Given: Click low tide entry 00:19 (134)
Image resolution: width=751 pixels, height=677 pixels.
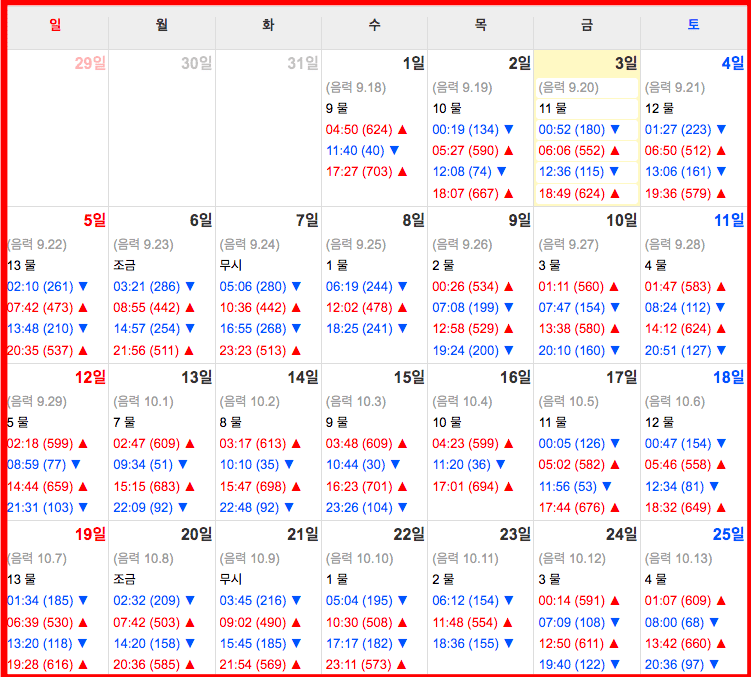Looking at the screenshot, I should (x=473, y=129).
